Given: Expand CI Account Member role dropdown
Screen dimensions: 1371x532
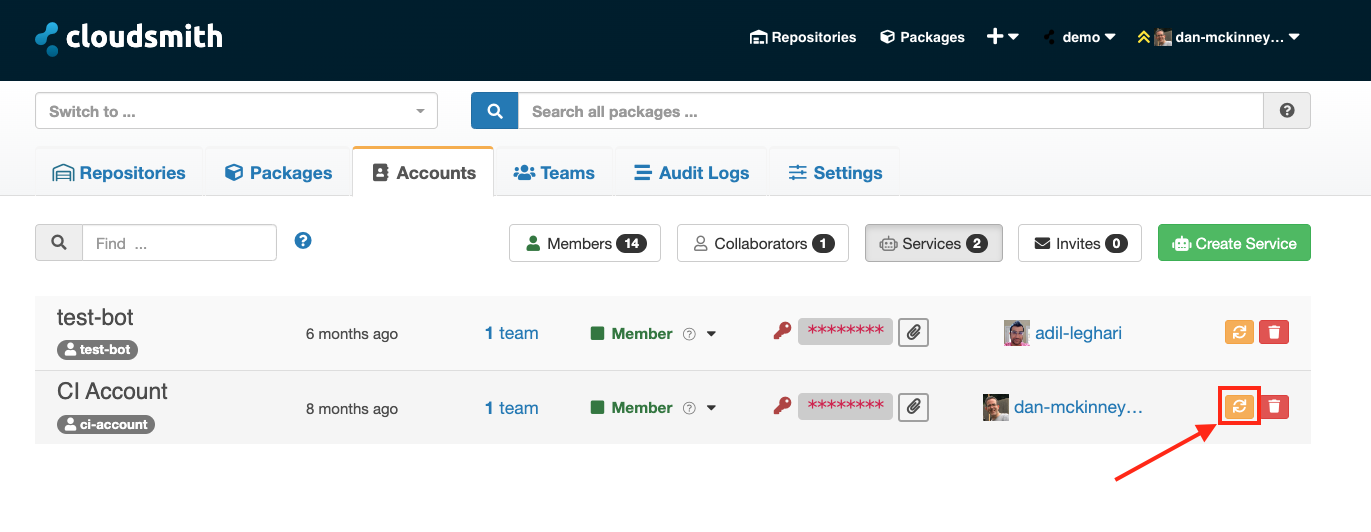Looking at the screenshot, I should [x=712, y=408].
